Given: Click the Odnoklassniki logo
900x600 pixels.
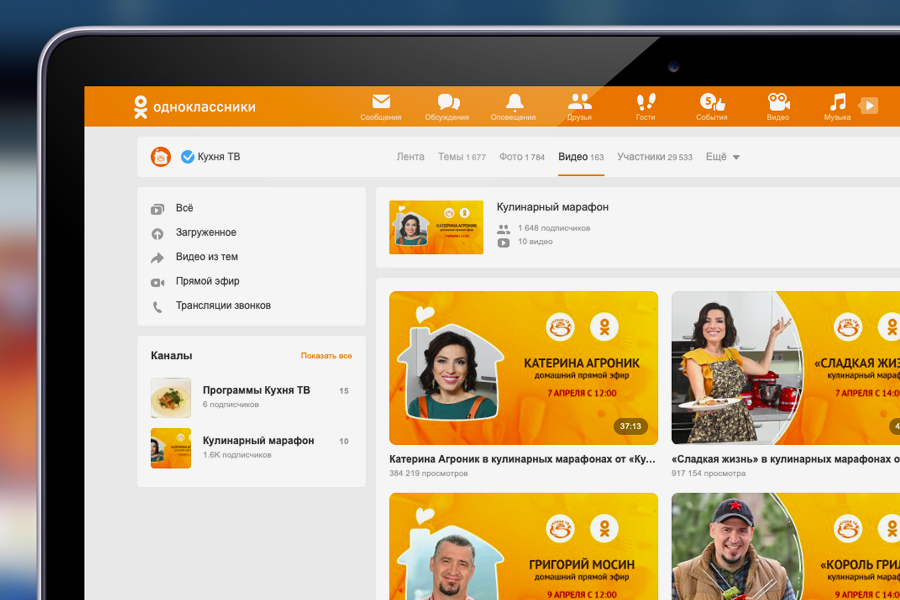Looking at the screenshot, I should pyautogui.click(x=195, y=107).
